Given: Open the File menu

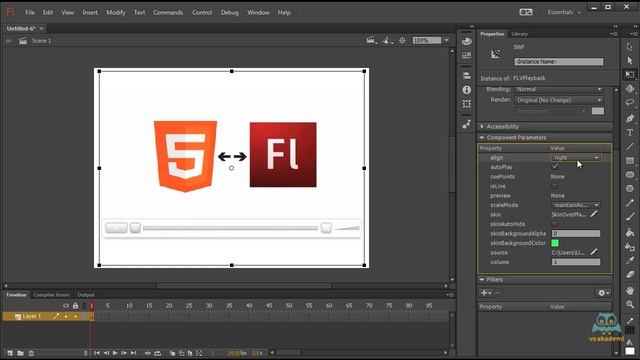Looking at the screenshot, I should pyautogui.click(x=30, y=13).
